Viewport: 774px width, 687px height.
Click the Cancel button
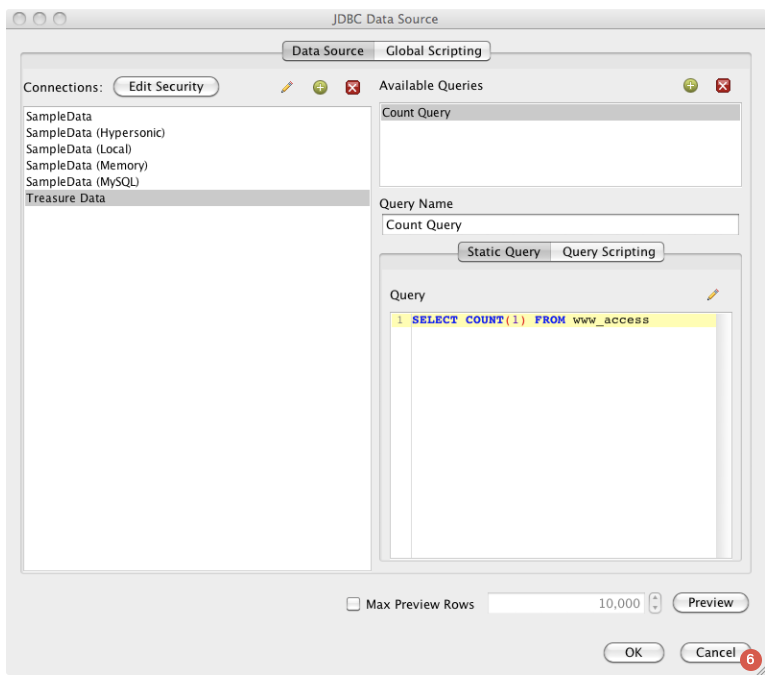tap(715, 652)
